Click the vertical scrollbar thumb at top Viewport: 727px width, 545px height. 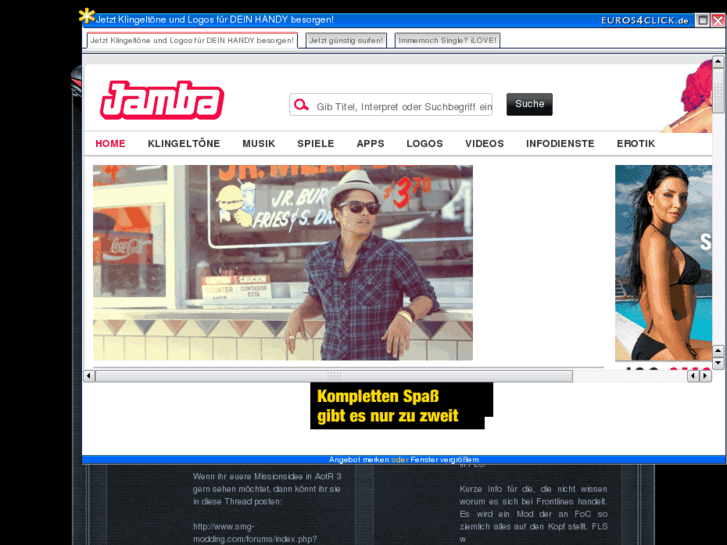point(718,90)
